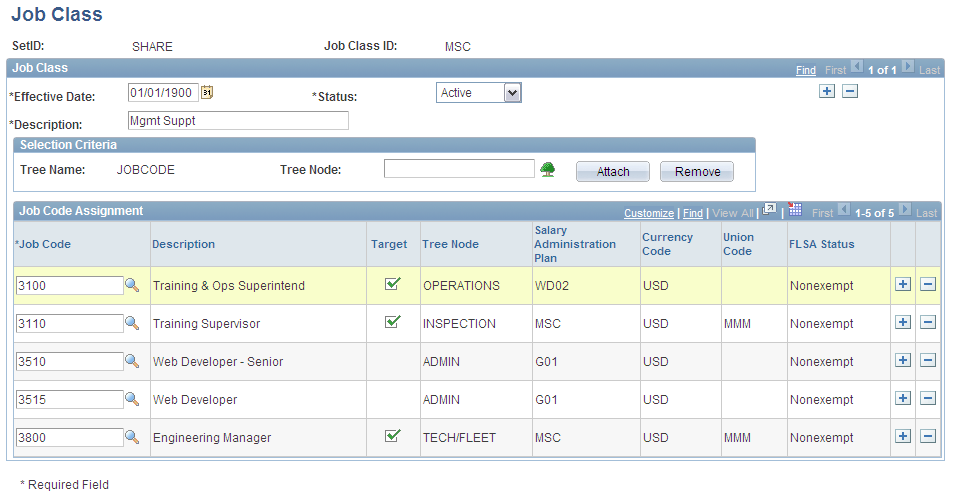Open Job Code Assignment grid in new window
The width and height of the screenshot is (956, 492).
coord(769,210)
